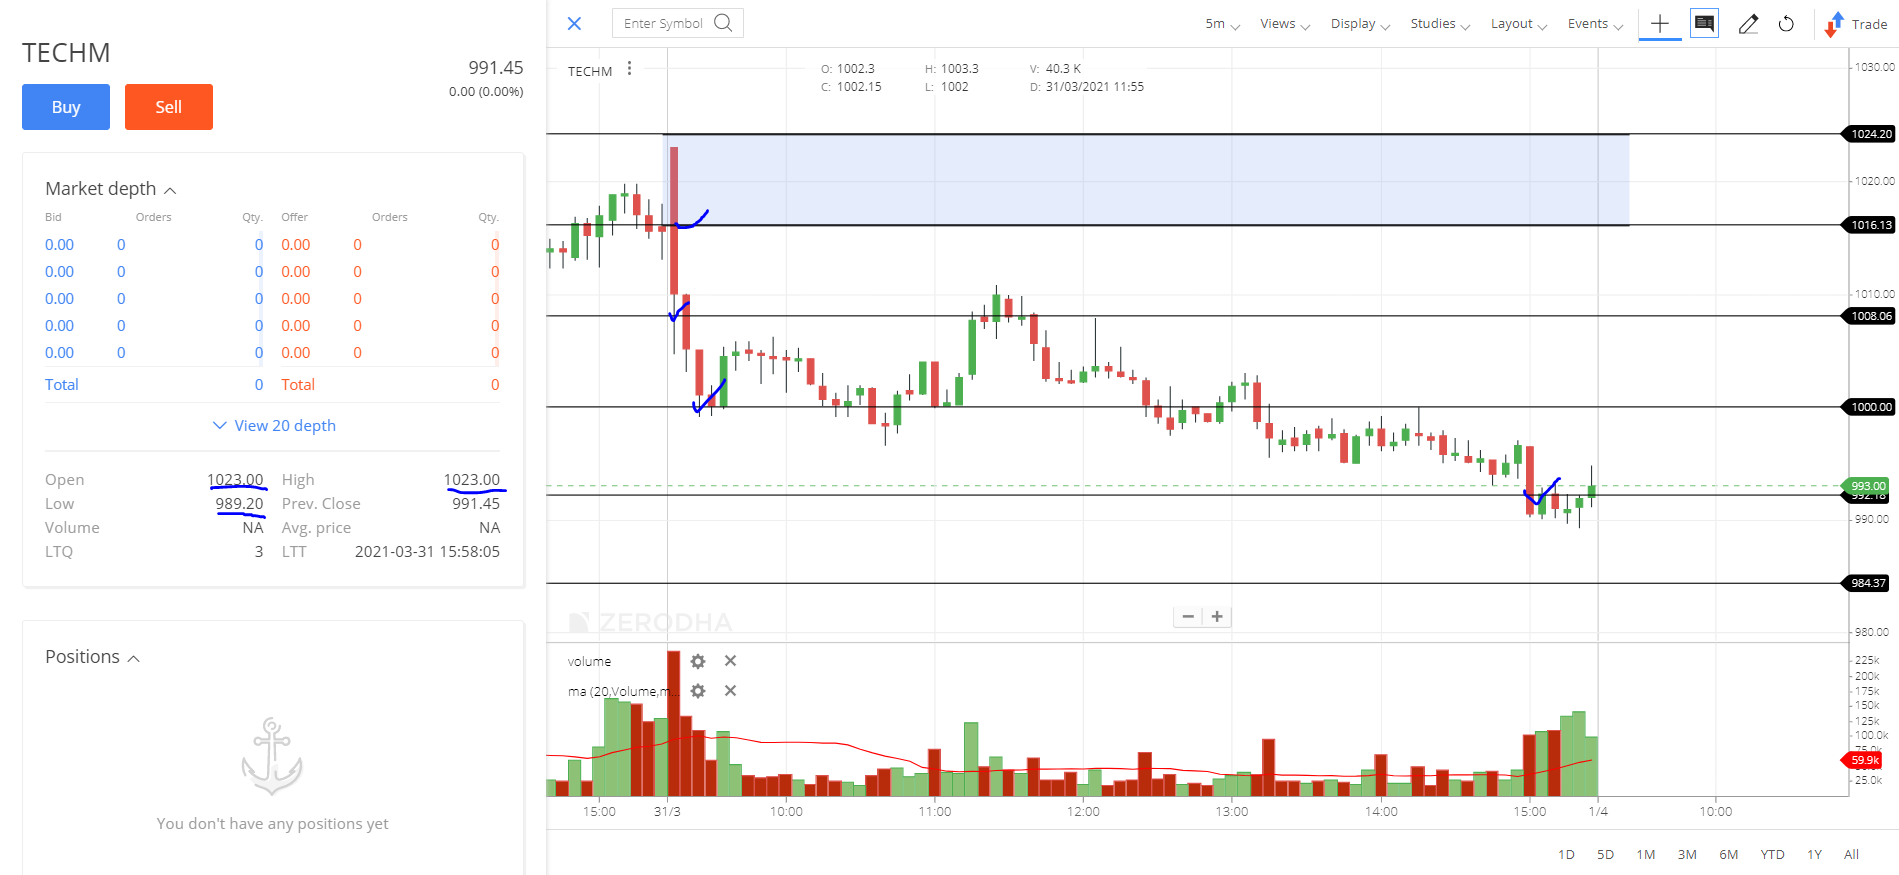Click the Open value 1023.00

click(236, 480)
